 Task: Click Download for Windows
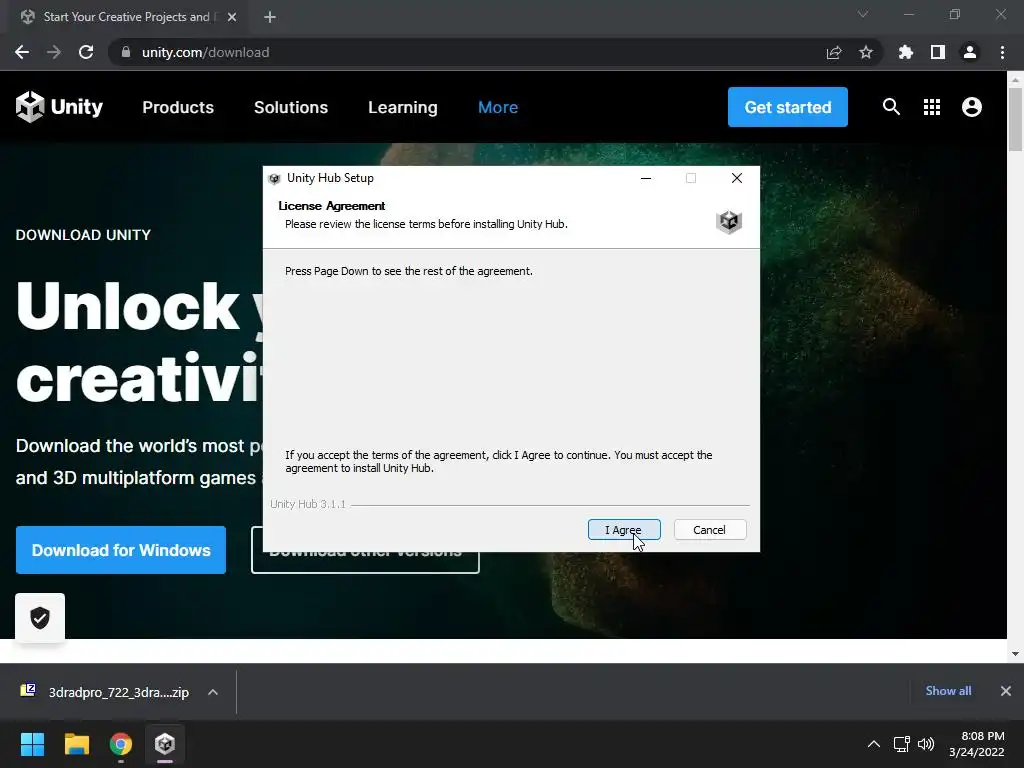[121, 550]
